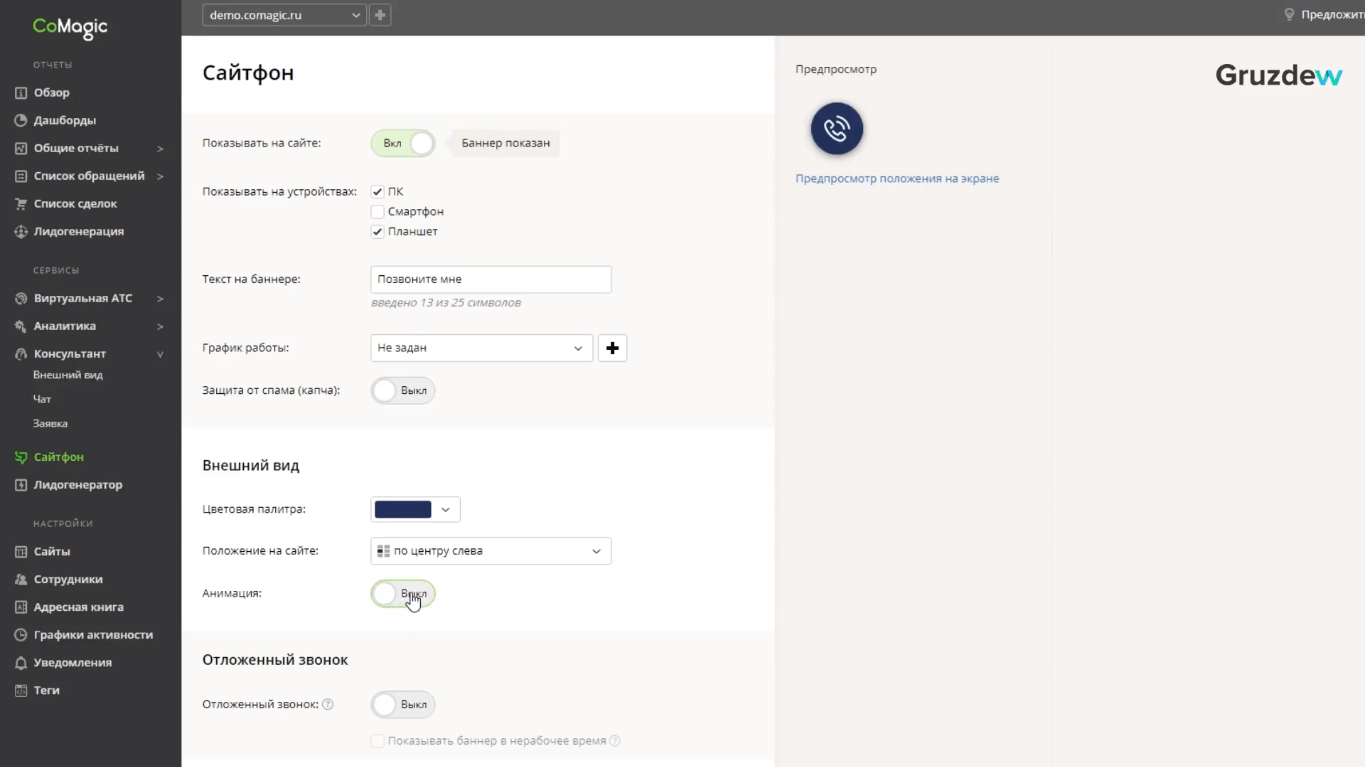Screen dimensions: 1365x767
Task: Click the Теги icon
Action: 21,691
